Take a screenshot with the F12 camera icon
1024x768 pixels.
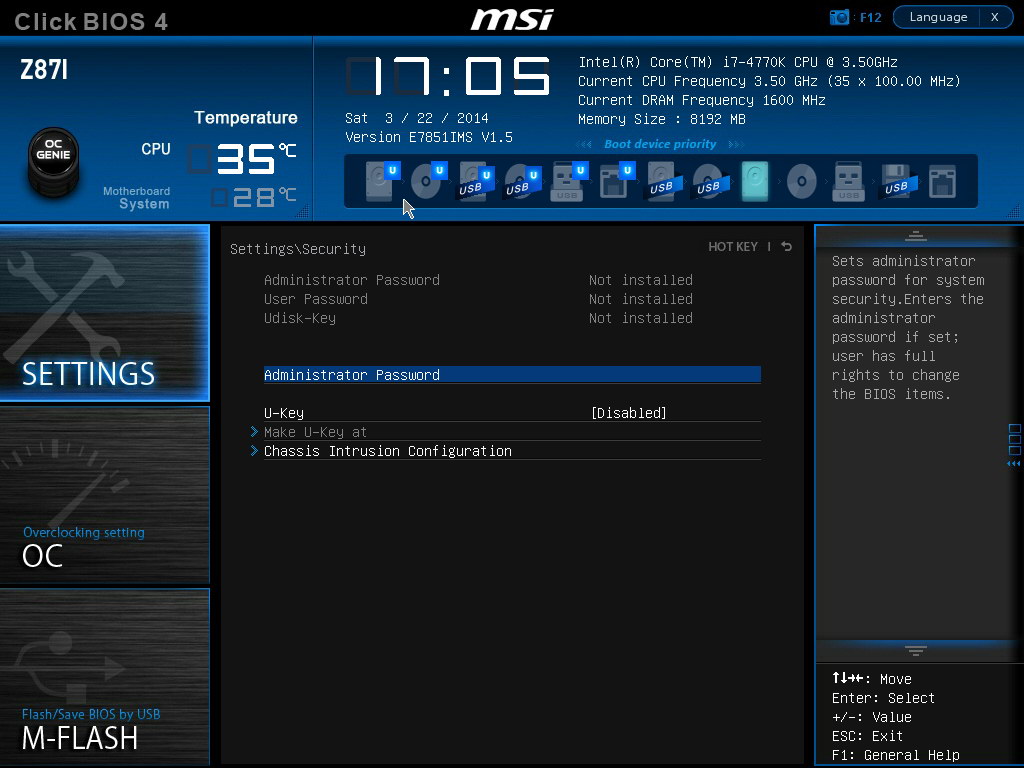point(839,17)
